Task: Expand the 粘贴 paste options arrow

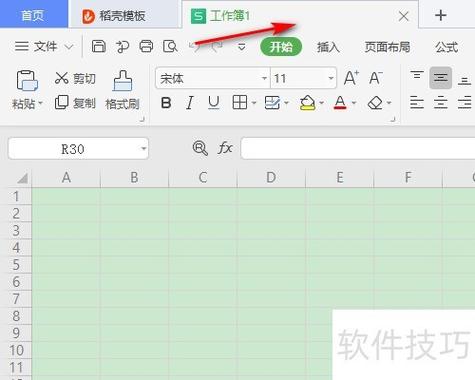Action: click(40, 103)
